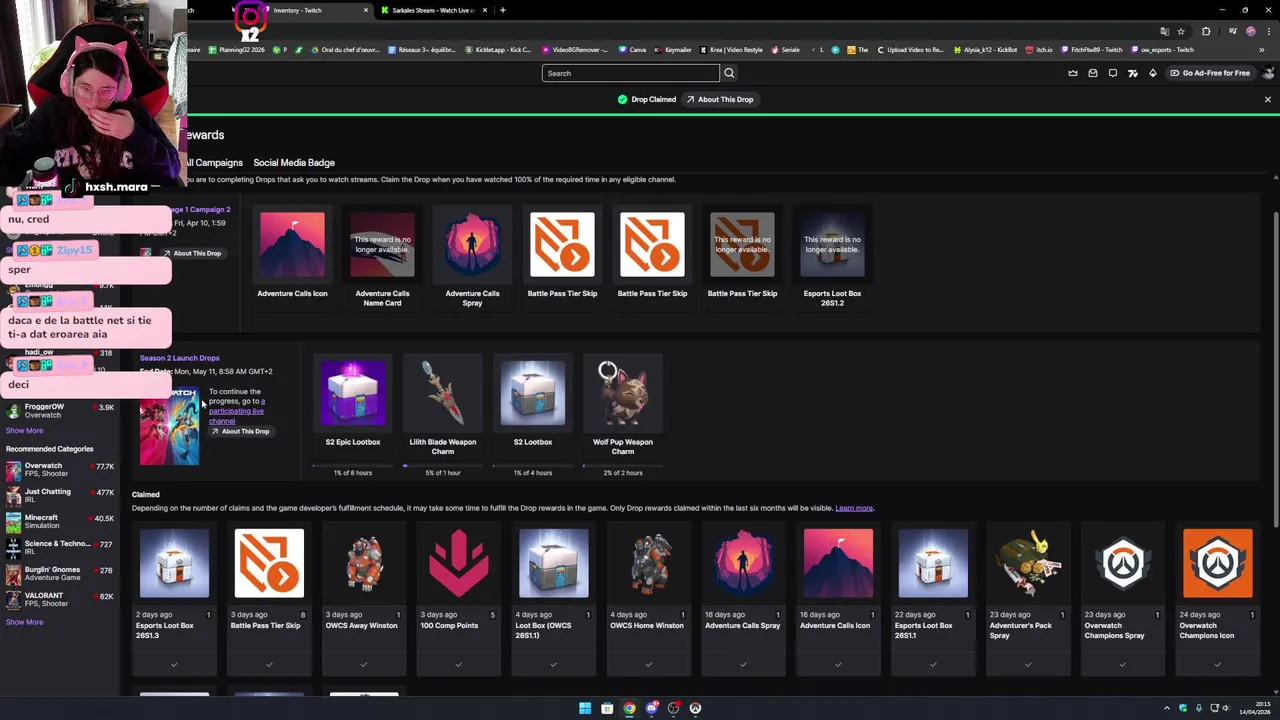Open claimed 100 Comp Points item
The image size is (1280, 720).
click(458, 563)
